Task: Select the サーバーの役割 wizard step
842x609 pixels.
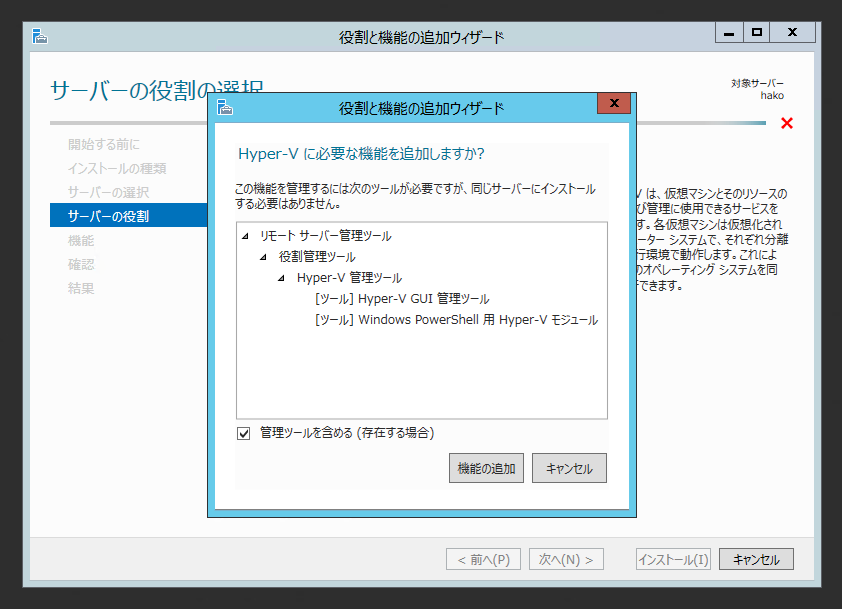Action: [x=128, y=215]
